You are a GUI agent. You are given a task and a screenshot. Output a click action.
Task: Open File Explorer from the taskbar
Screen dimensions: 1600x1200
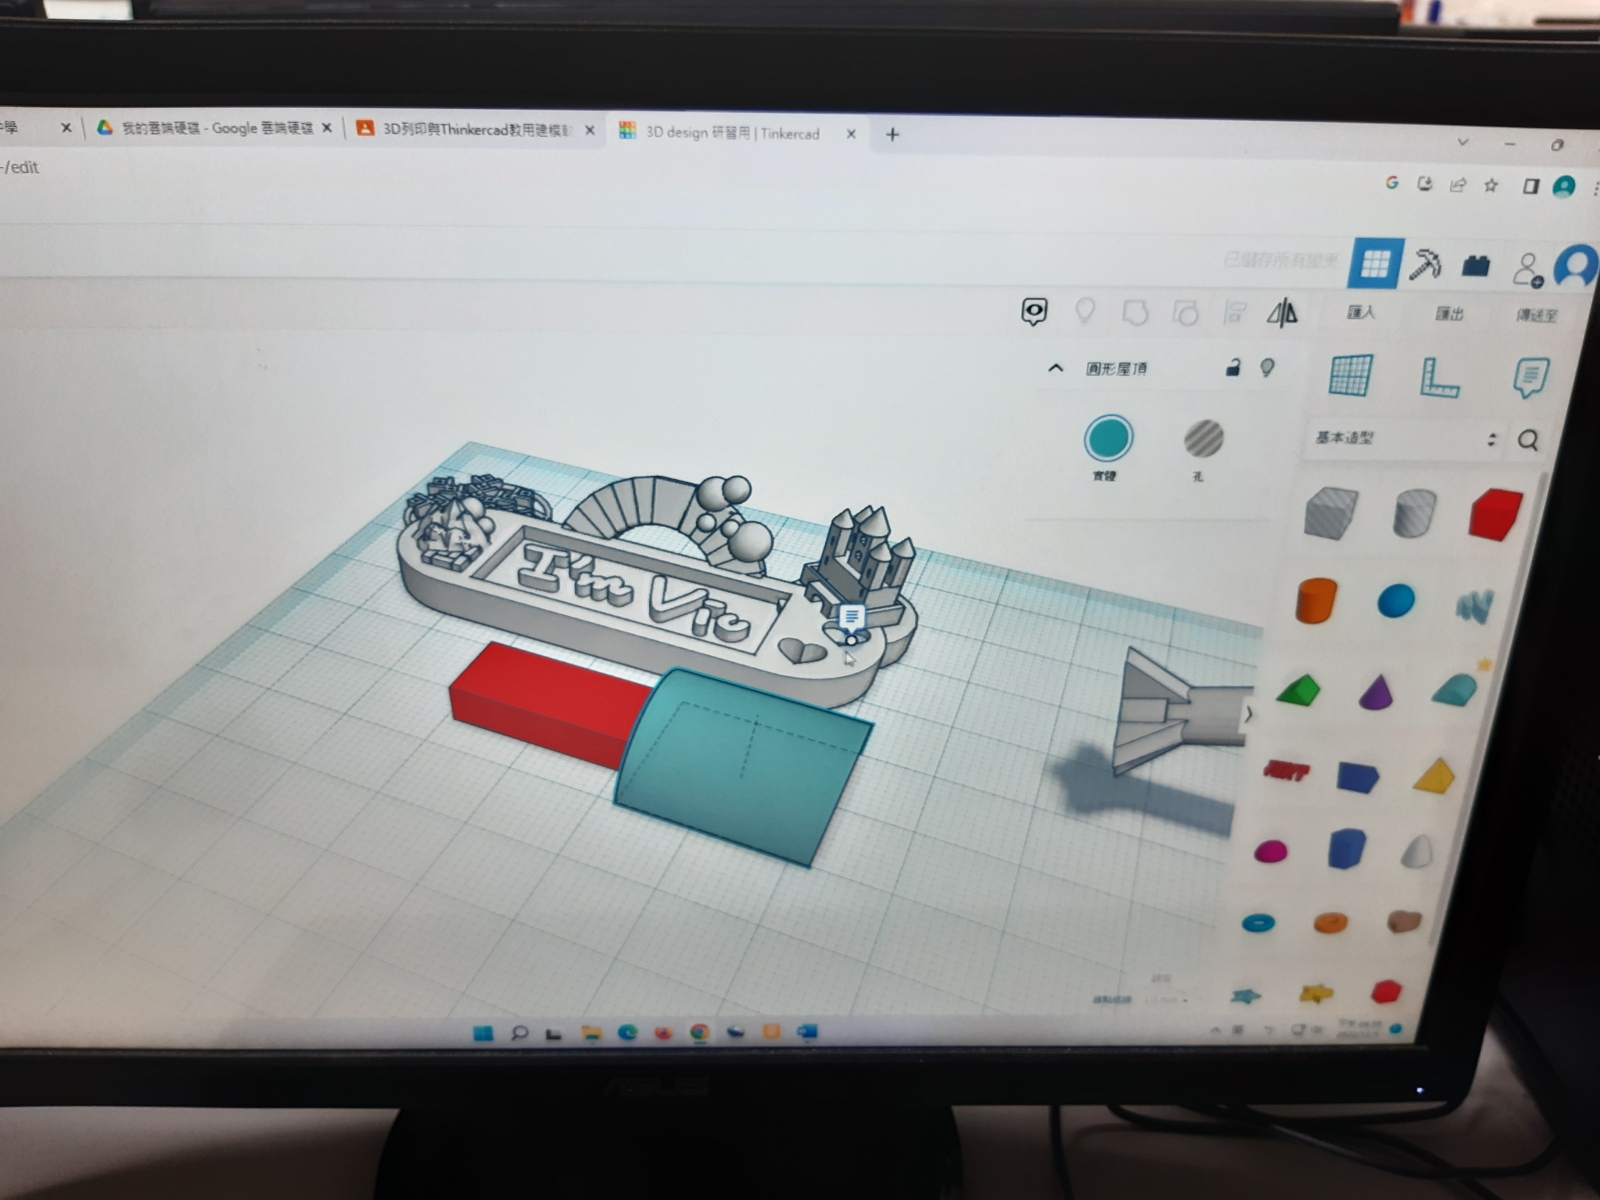[591, 1033]
